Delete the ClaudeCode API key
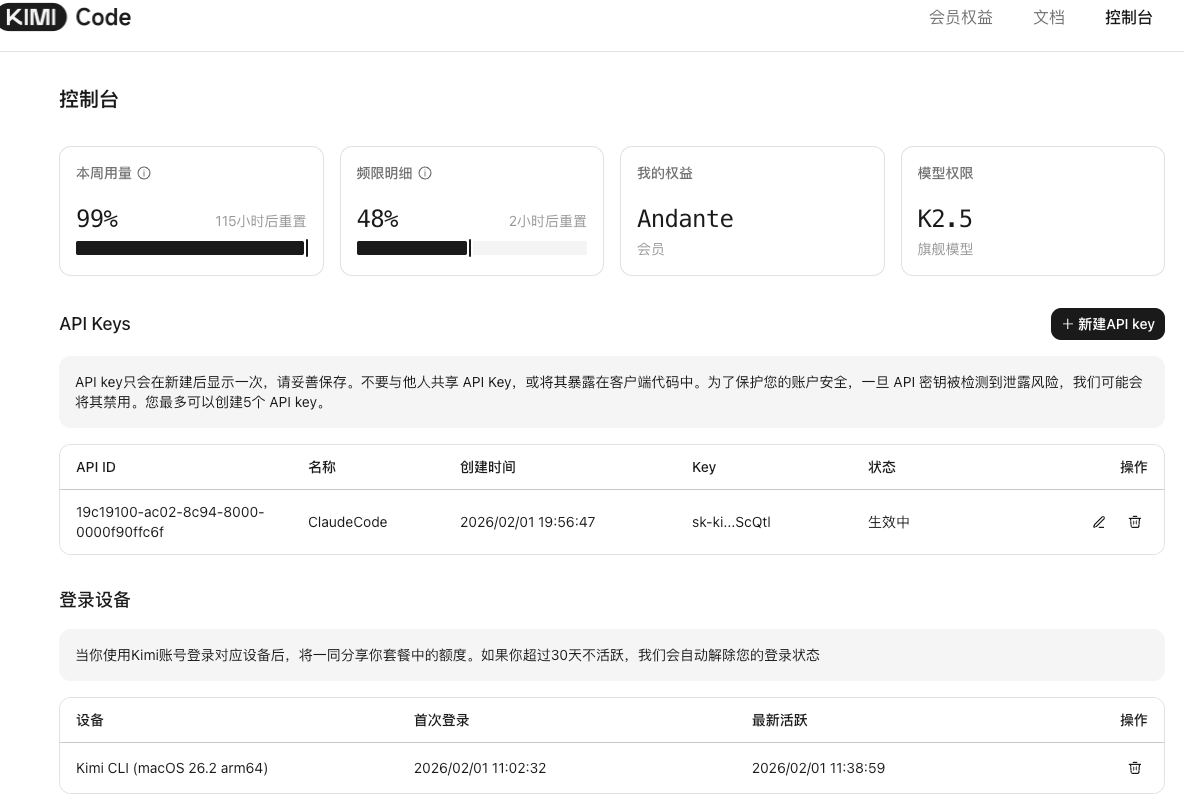 click(1135, 522)
